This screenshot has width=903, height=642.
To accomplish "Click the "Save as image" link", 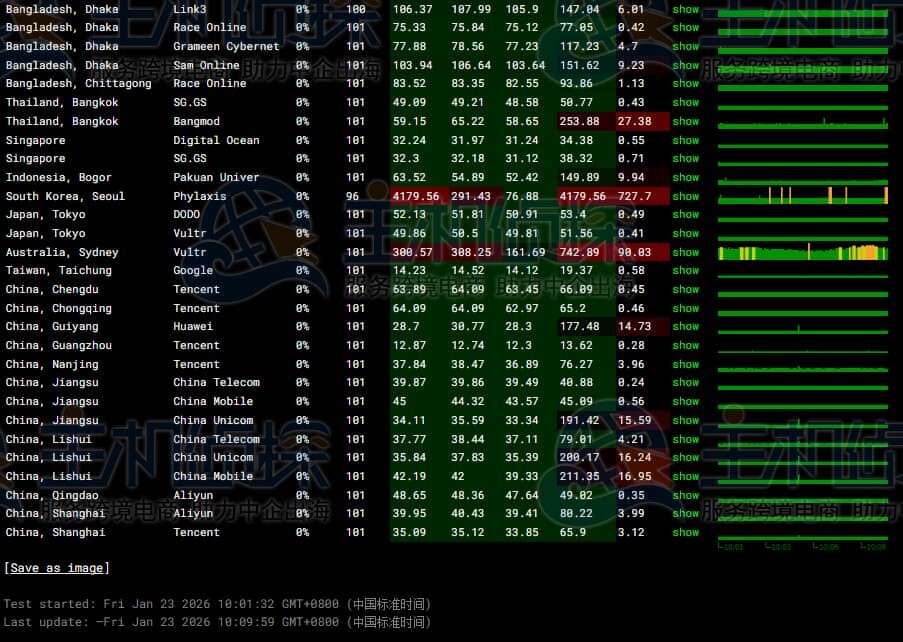I will point(57,568).
